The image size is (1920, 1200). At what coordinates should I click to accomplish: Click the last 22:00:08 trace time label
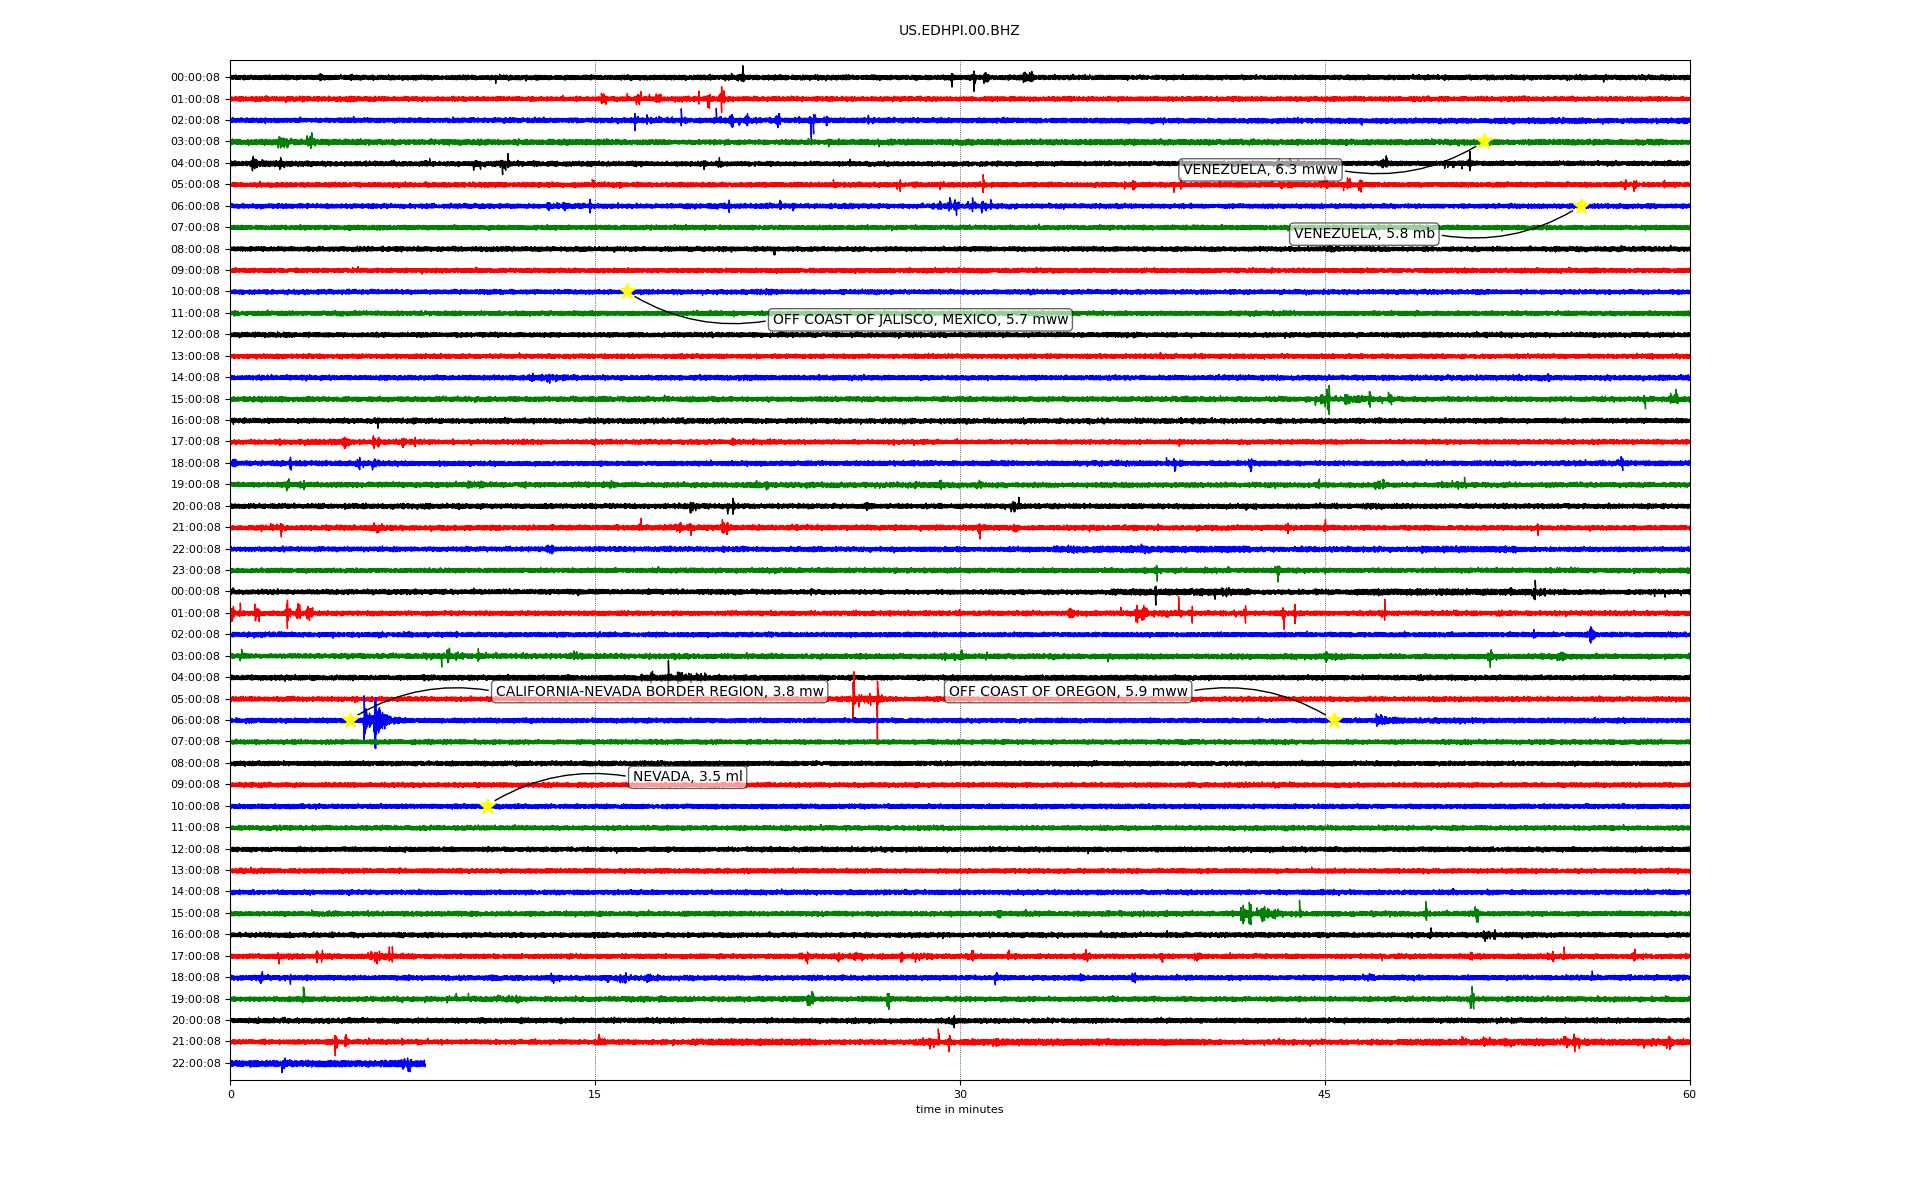[195, 1063]
